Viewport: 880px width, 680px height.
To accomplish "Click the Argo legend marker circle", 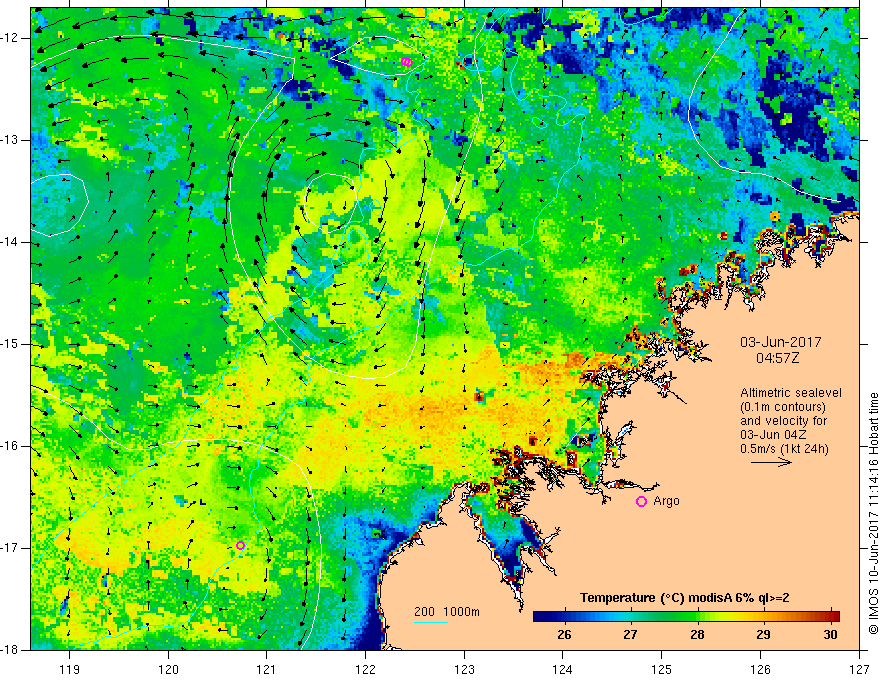I will (641, 501).
